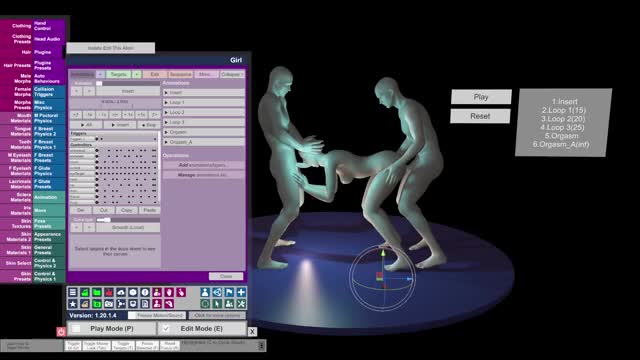Open the hamburger main menu icon

pos(73,292)
